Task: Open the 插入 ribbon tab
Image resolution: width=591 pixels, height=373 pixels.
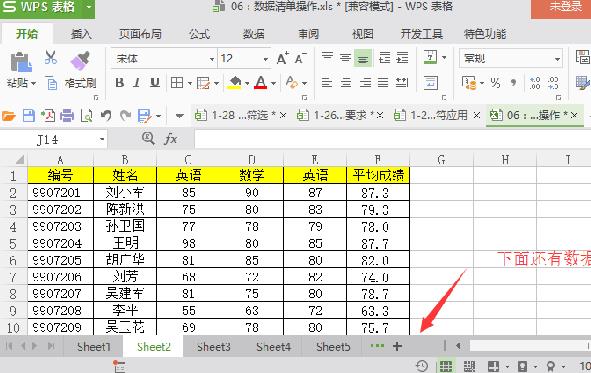Action: point(81,34)
